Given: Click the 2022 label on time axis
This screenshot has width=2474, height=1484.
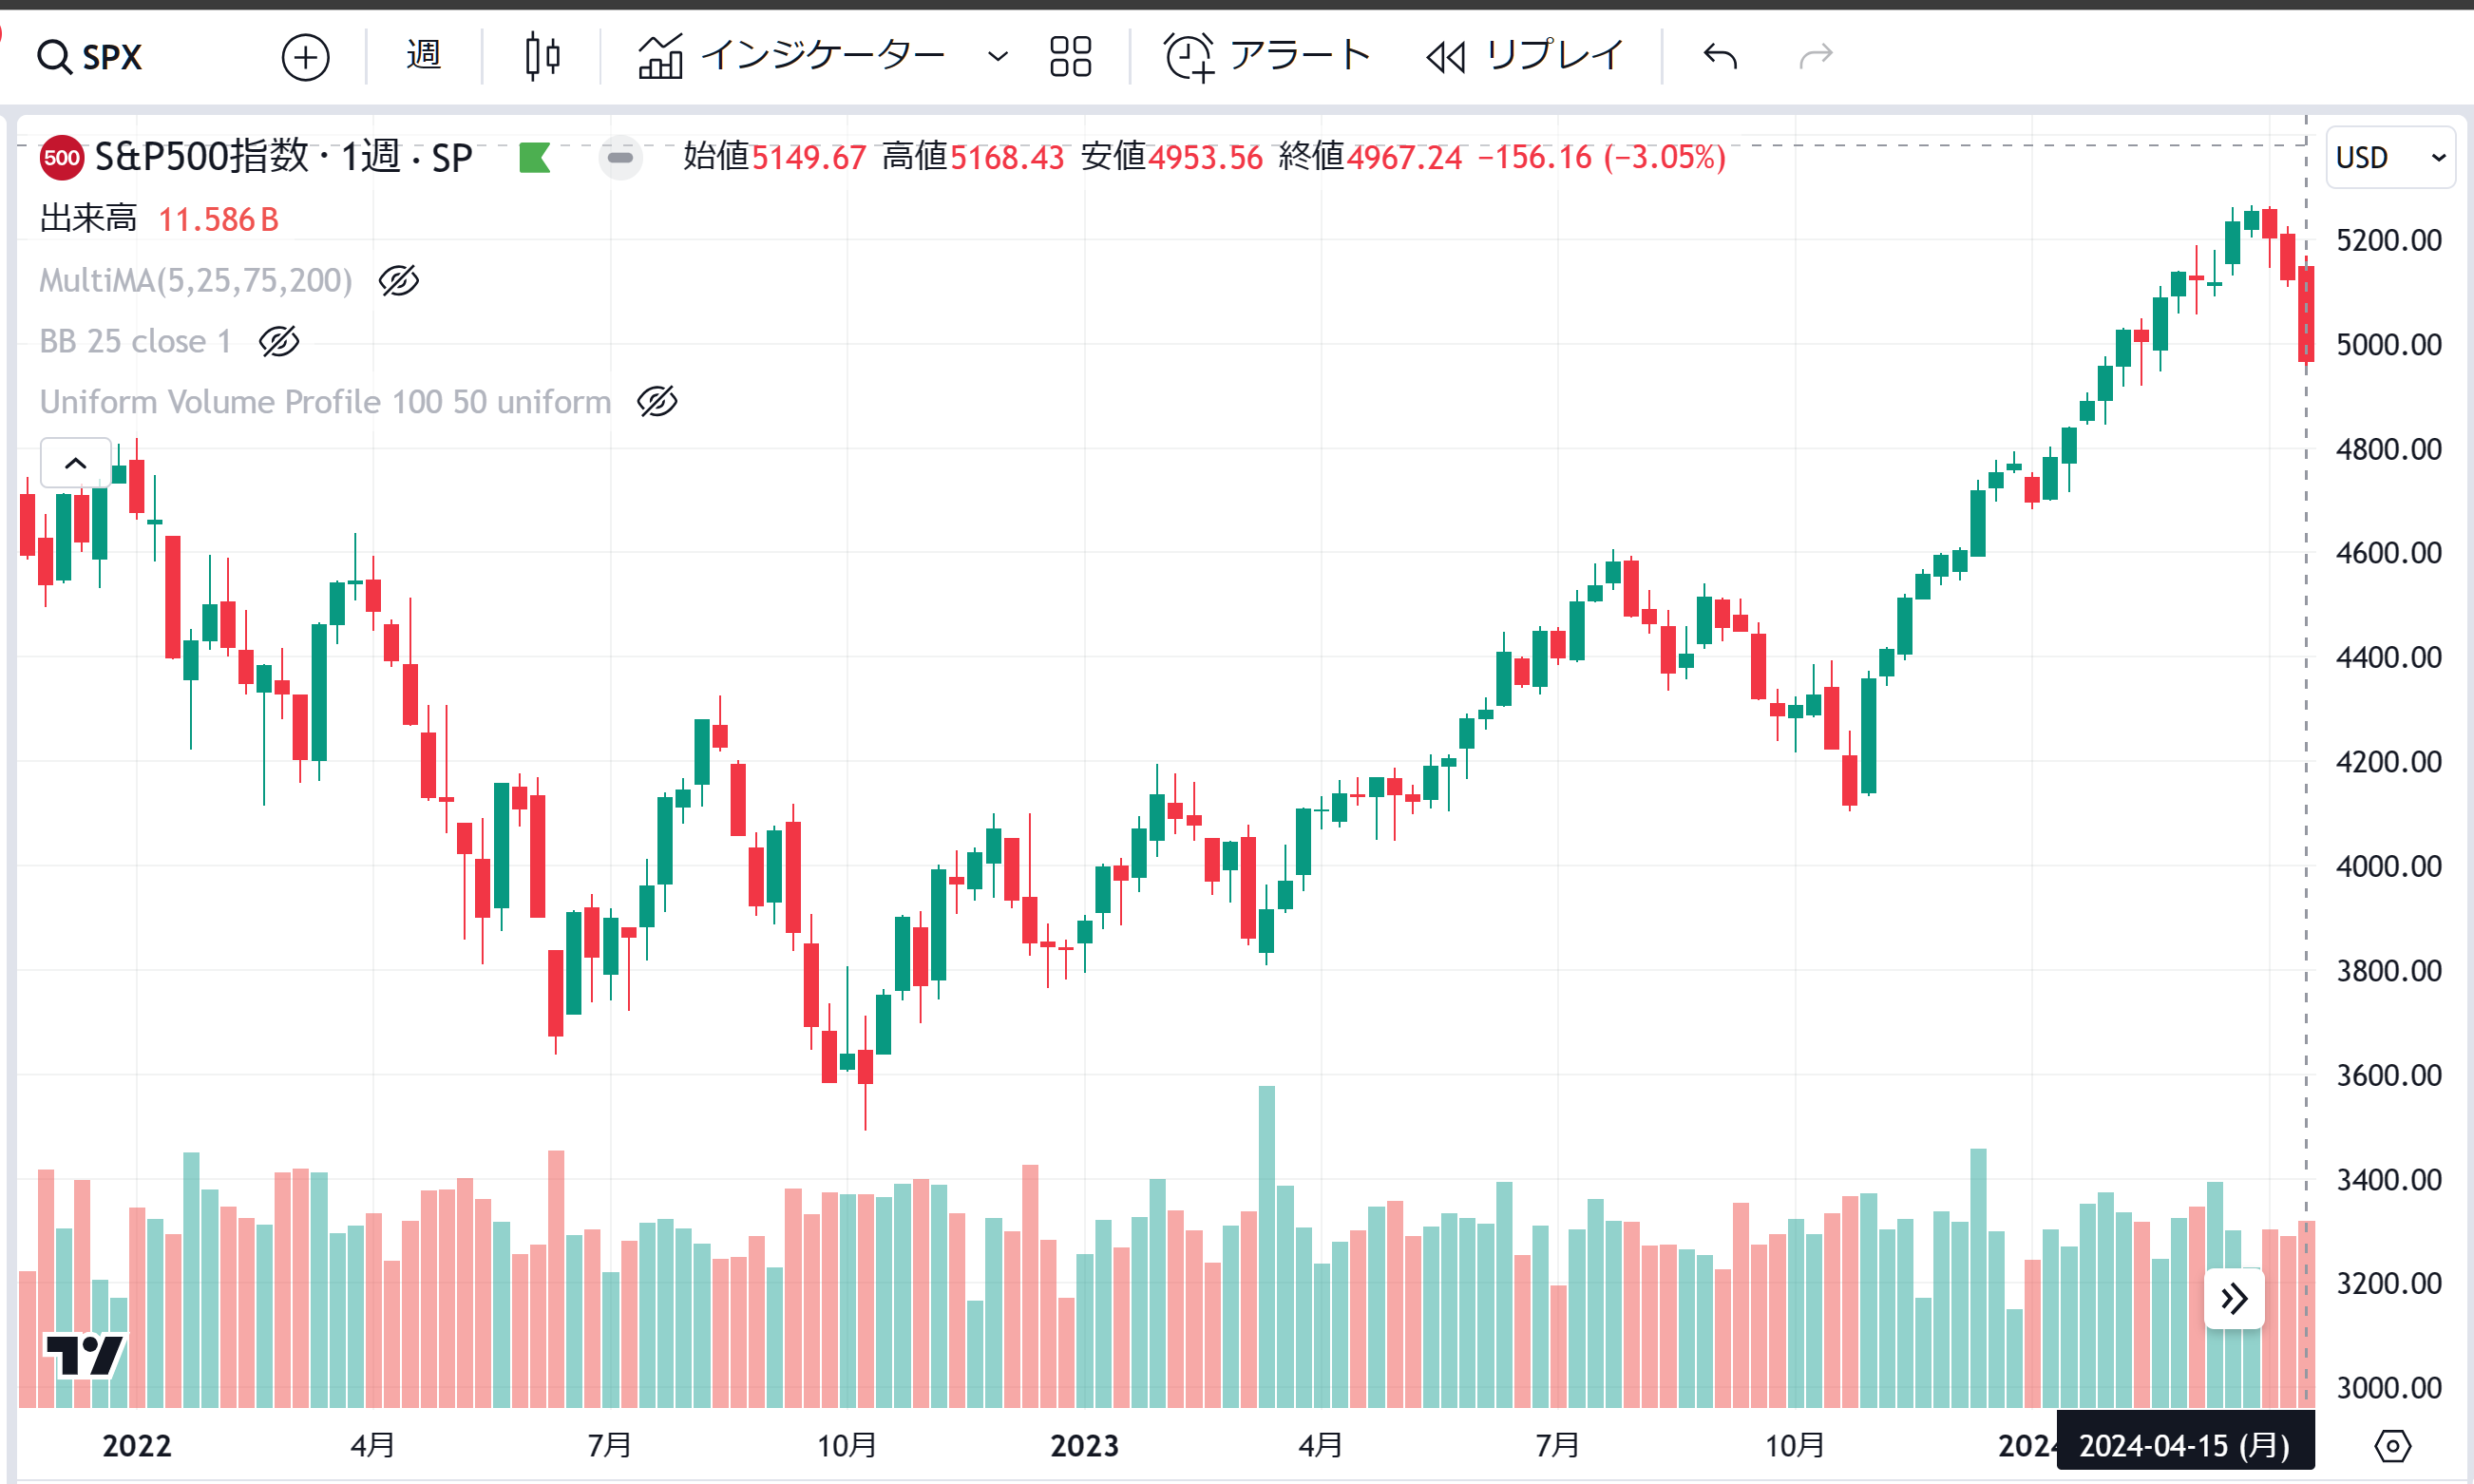Looking at the screenshot, I should (137, 1445).
